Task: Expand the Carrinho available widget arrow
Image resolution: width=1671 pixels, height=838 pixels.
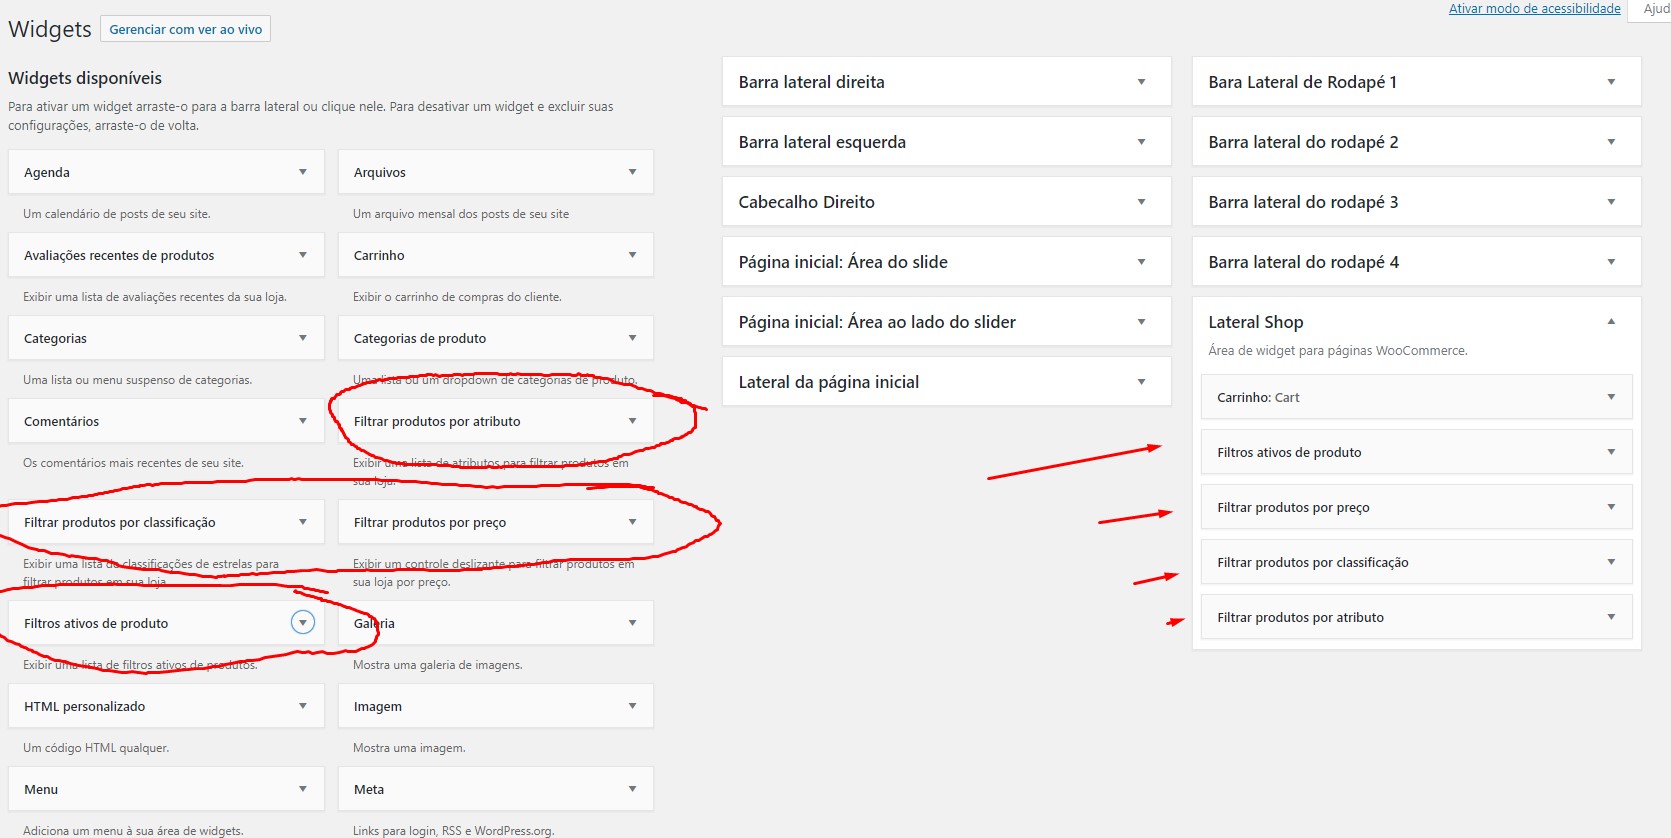Action: pos(632,255)
